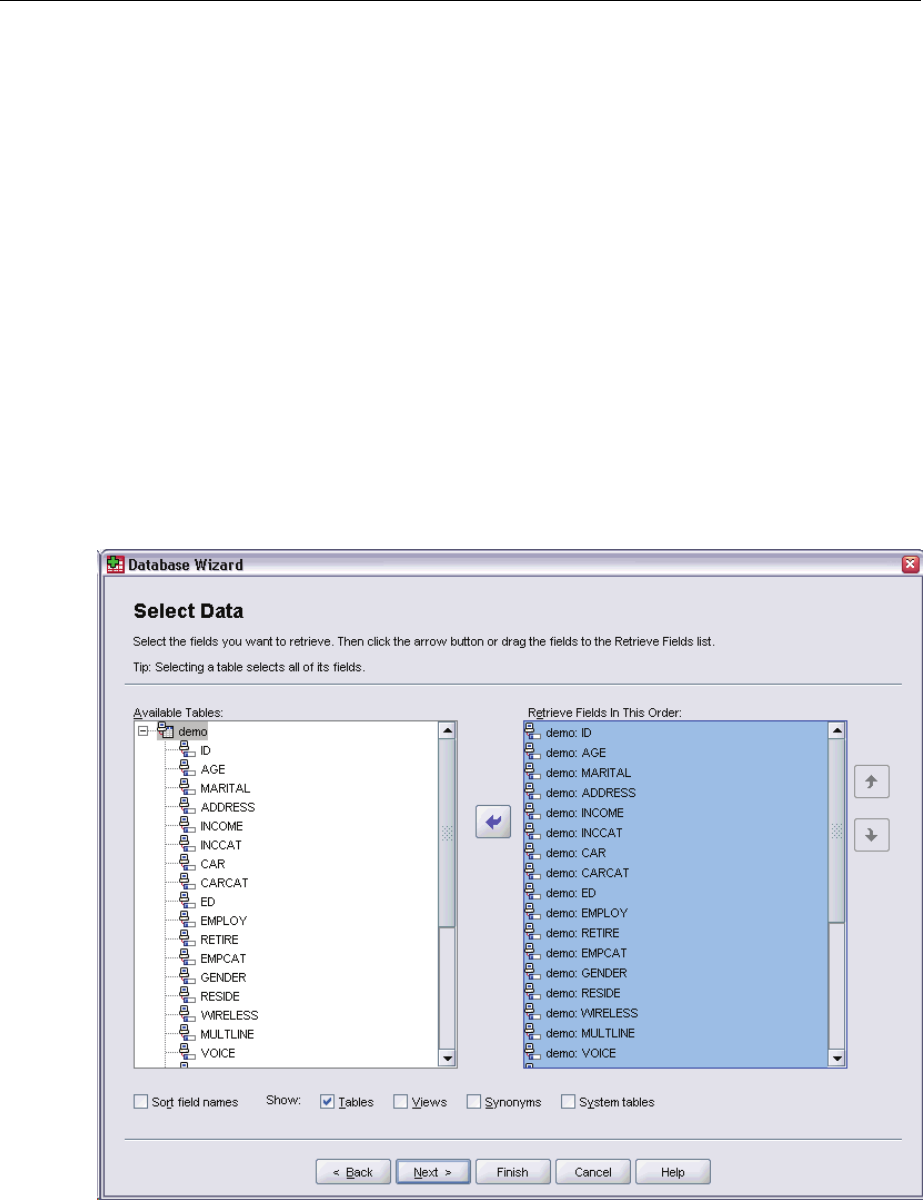The width and height of the screenshot is (923, 1200).
Task: Select 'demo: RETIRE' in retrieve list
Action: pos(583,932)
